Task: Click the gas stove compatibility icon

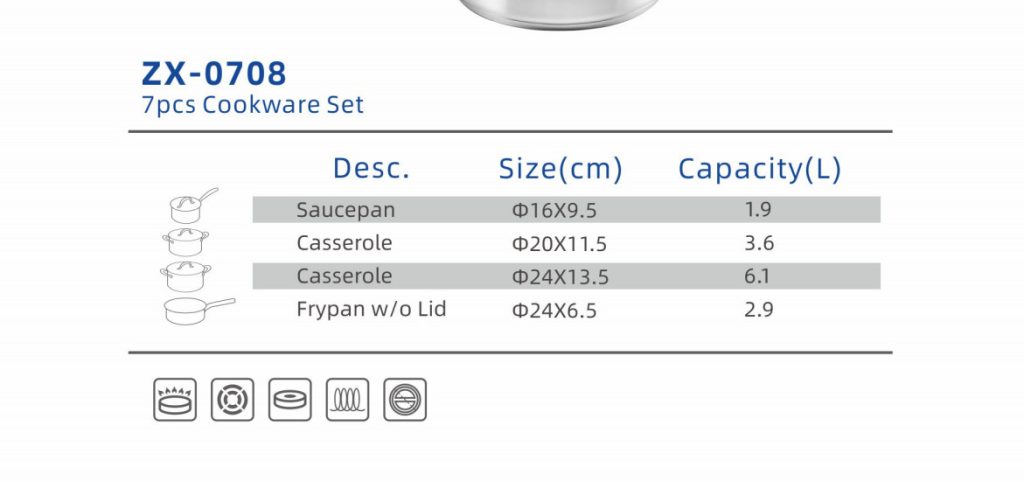Action: click(175, 400)
